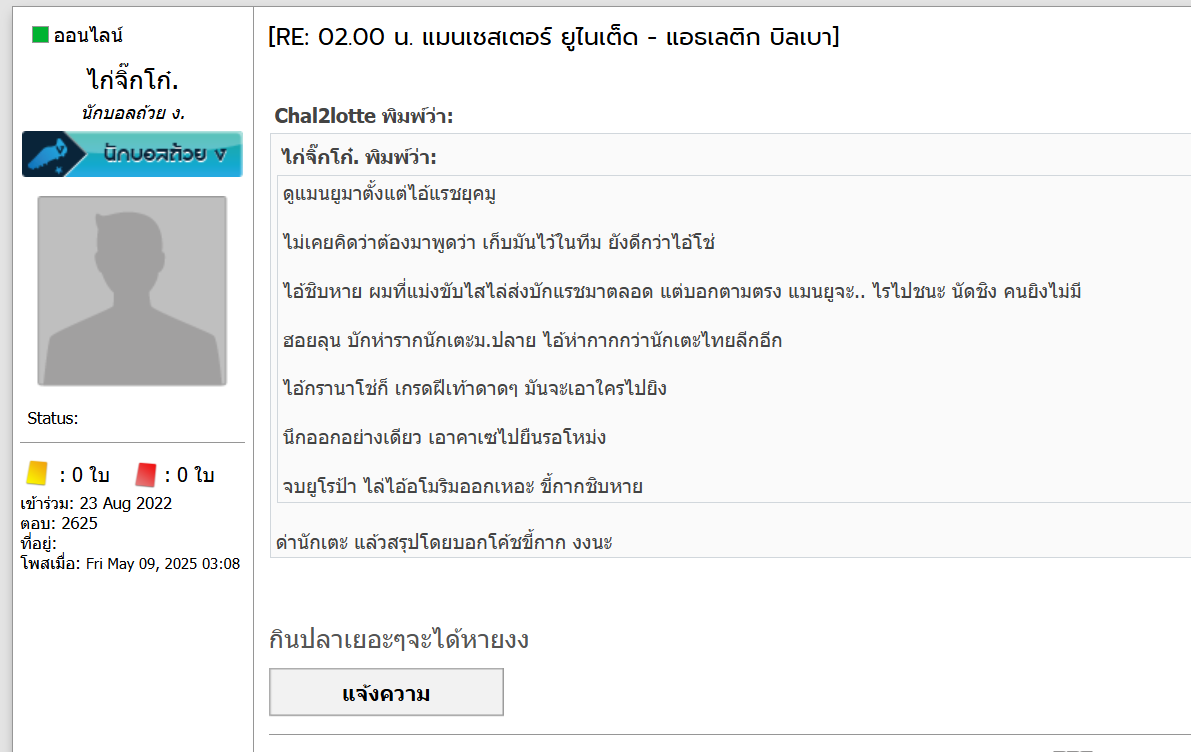
Task: Click the username ไก่จิ๊กโก๋.
Action: [132, 78]
